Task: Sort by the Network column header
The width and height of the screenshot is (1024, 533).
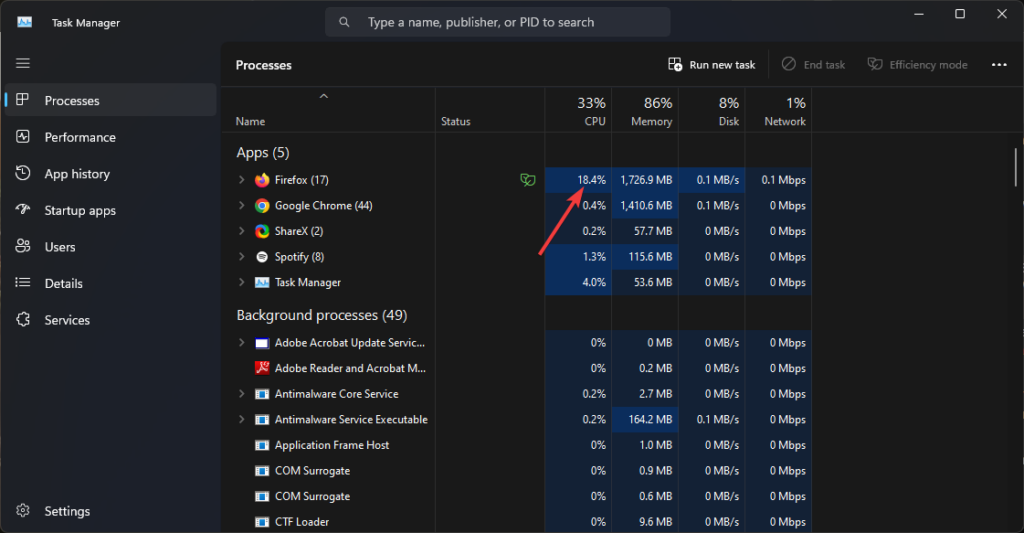Action: [x=778, y=110]
